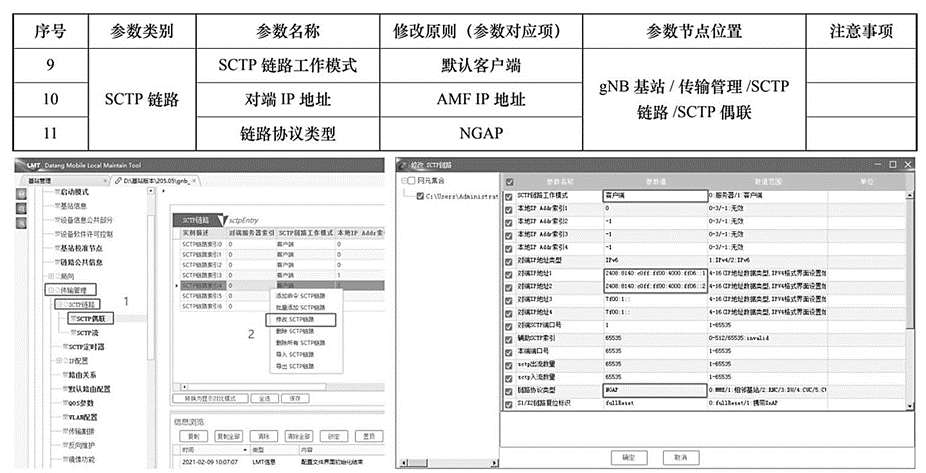926x473 pixels.
Task: Click the 全选 button below the table
Action: 264,399
